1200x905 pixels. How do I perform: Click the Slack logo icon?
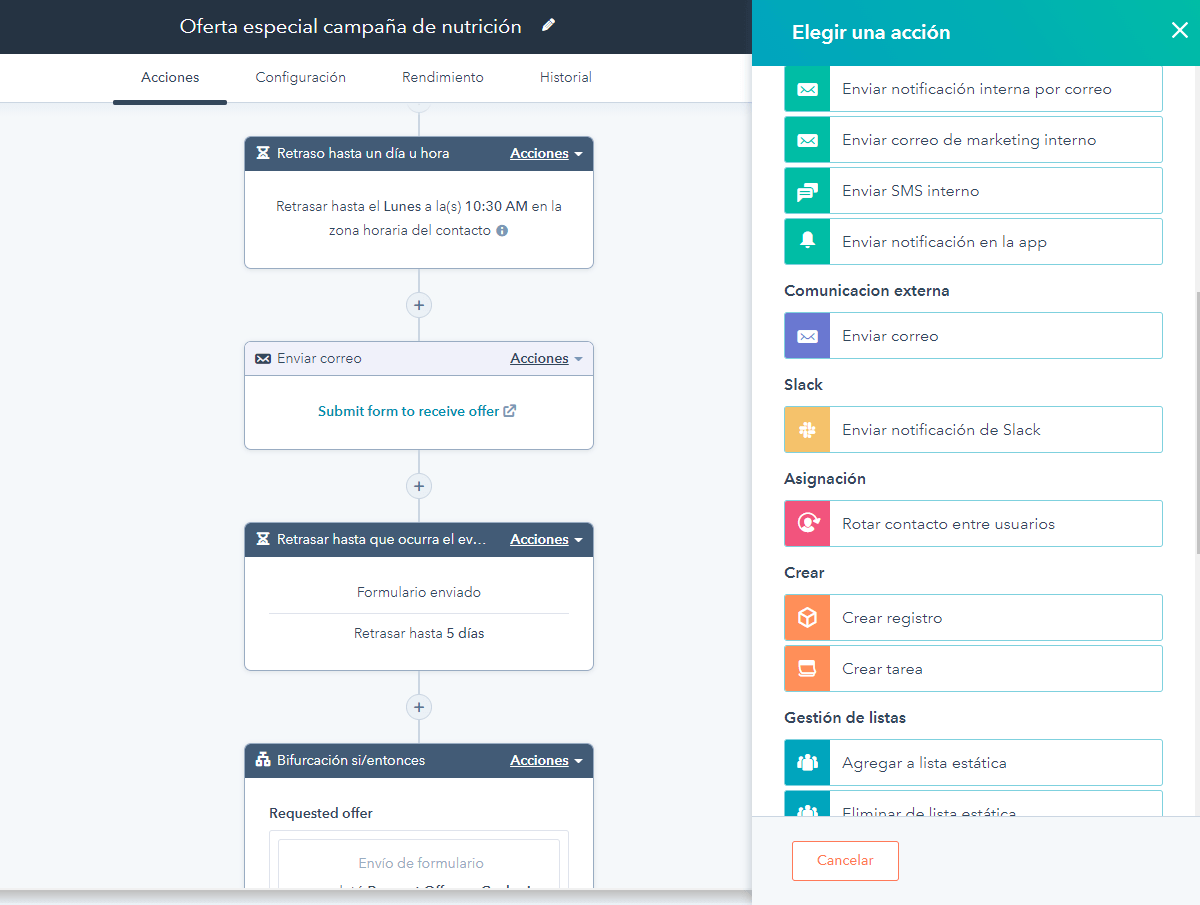pos(807,430)
